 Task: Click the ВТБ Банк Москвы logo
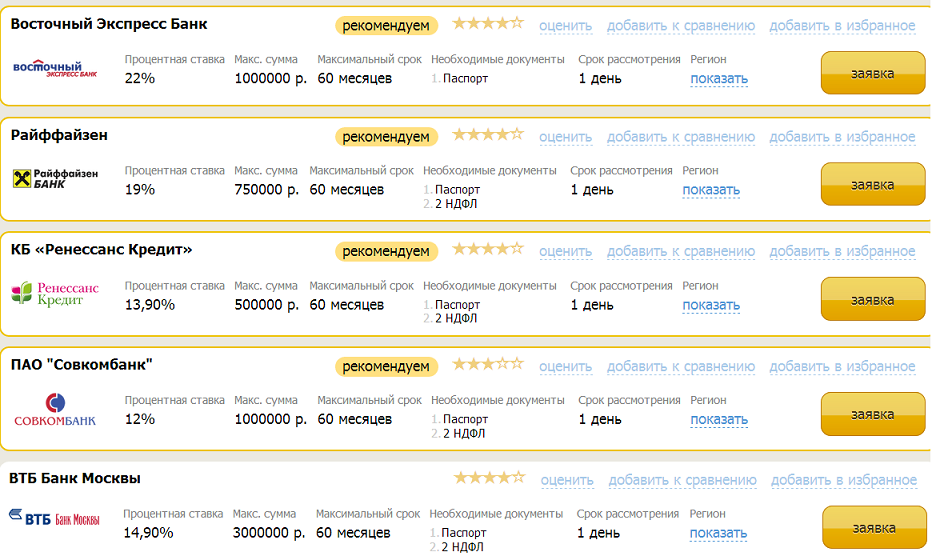coord(55,519)
